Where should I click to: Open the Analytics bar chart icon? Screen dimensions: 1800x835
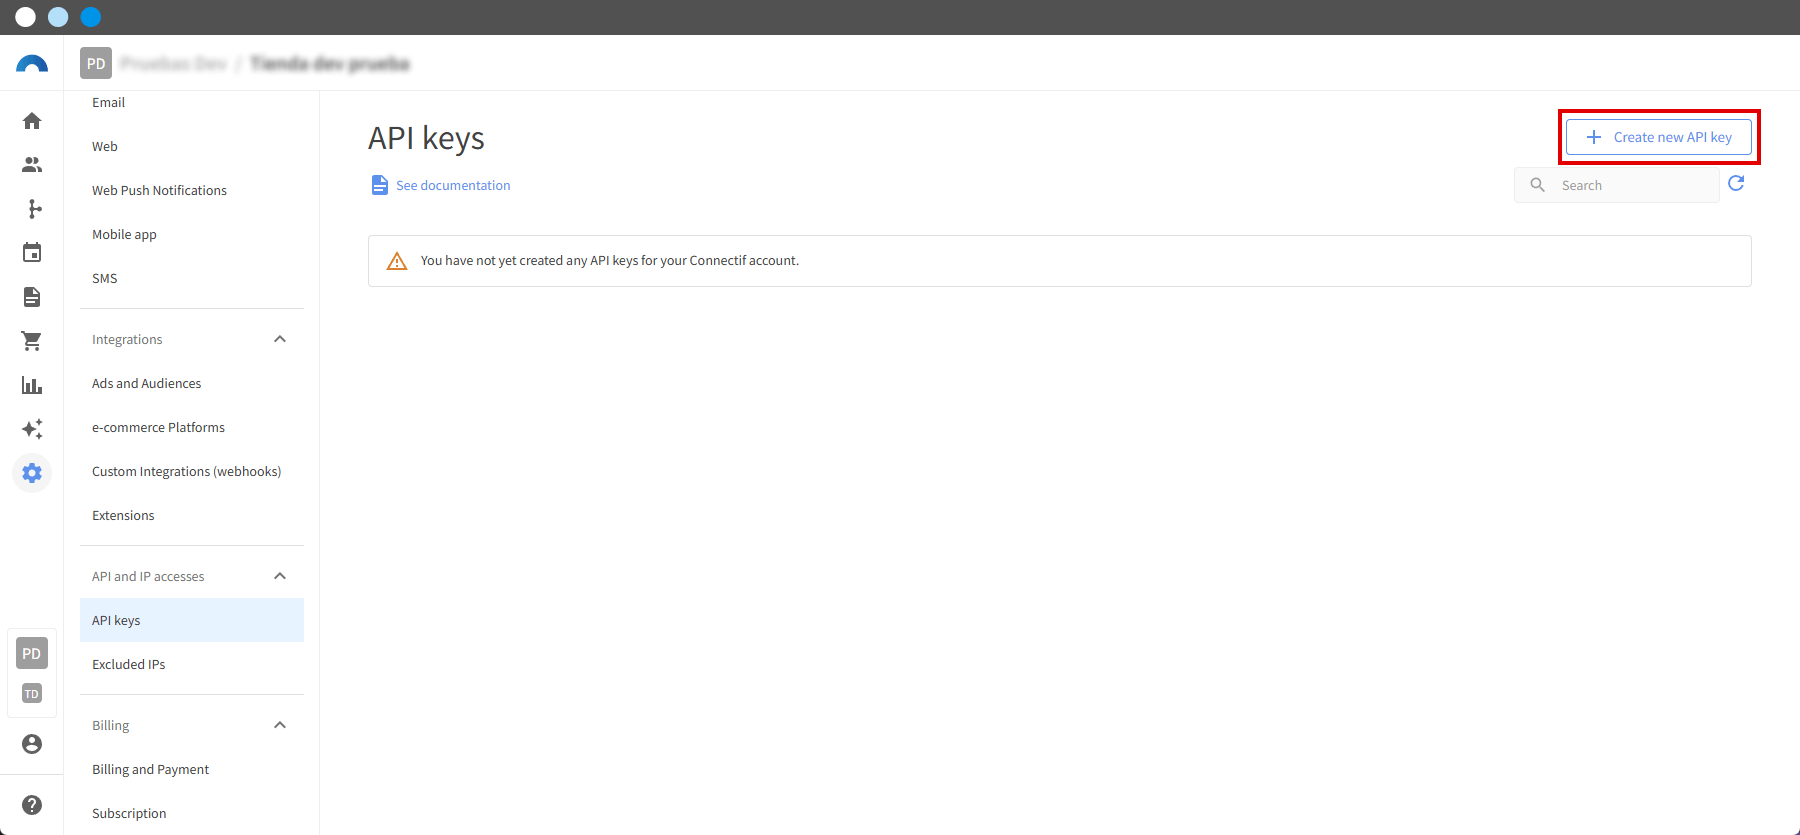coord(32,385)
